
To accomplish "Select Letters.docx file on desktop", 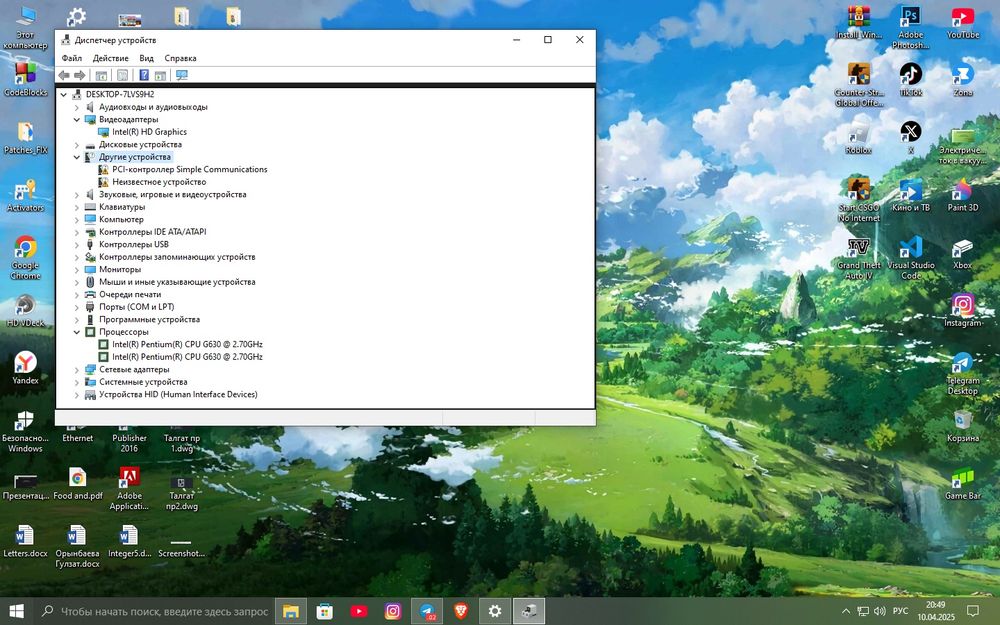I will 26,541.
